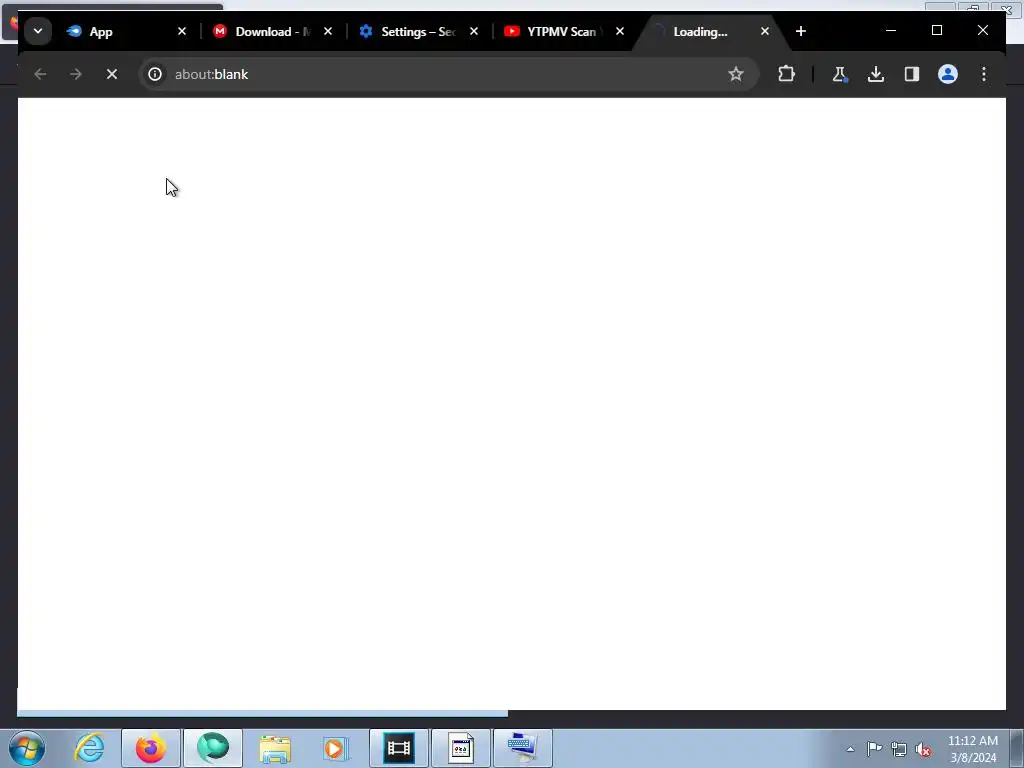The width and height of the screenshot is (1024, 768).
Task: Close the Loading... tab
Action: click(765, 31)
